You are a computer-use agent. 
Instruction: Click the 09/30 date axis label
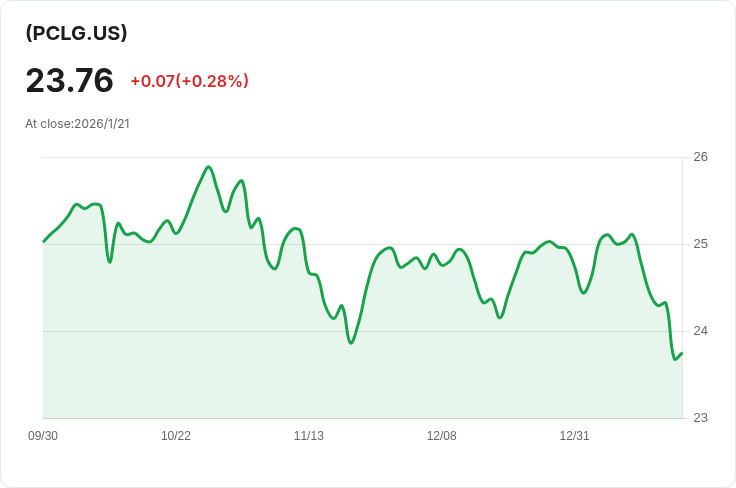pyautogui.click(x=43, y=436)
